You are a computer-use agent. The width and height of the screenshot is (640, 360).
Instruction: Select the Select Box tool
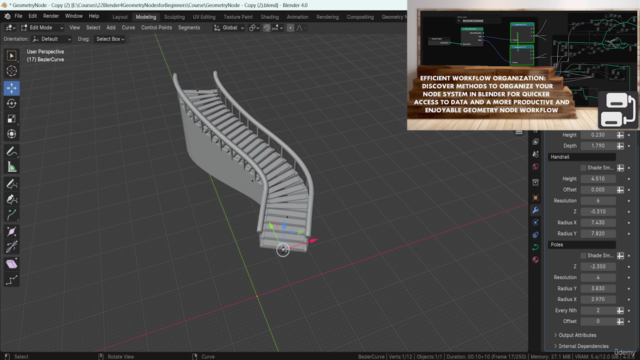pyautogui.click(x=11, y=56)
